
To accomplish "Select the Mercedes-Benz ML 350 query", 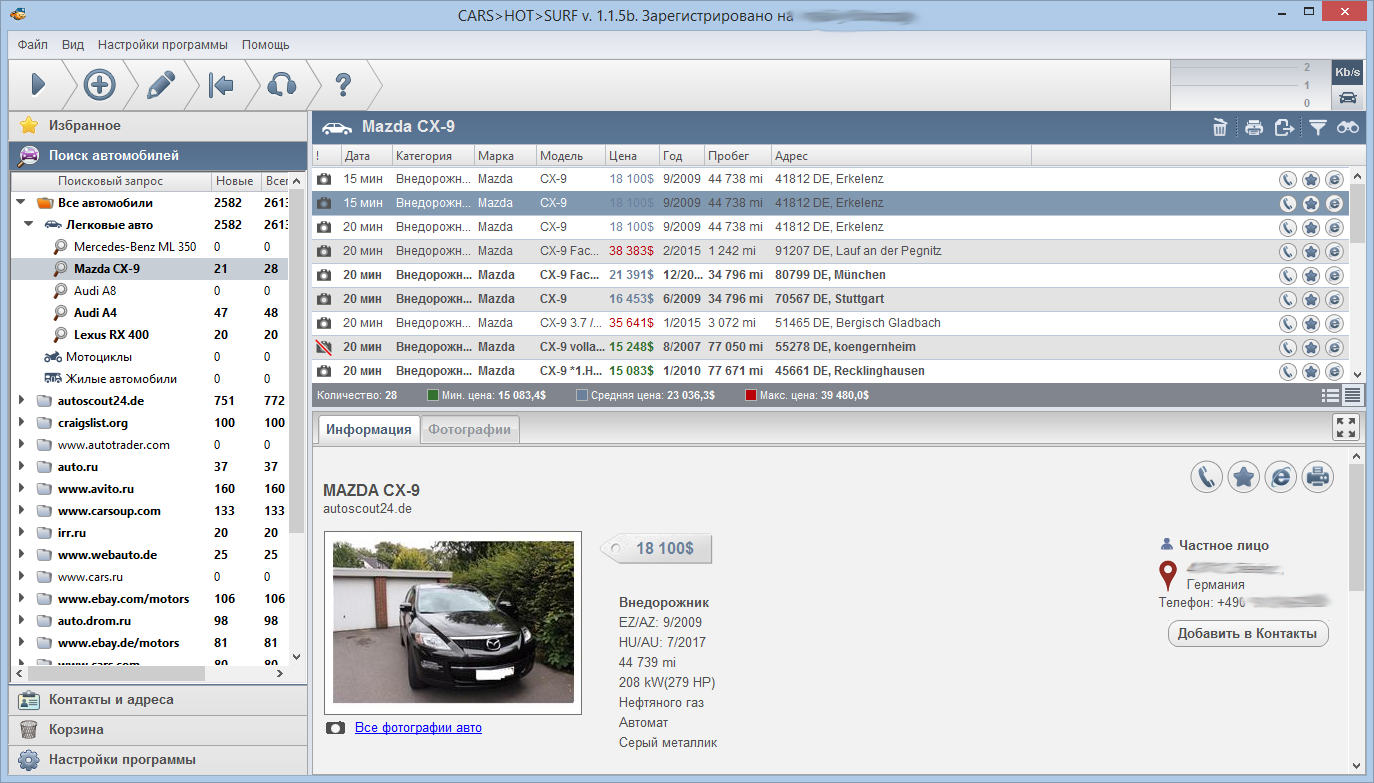I will [x=135, y=247].
